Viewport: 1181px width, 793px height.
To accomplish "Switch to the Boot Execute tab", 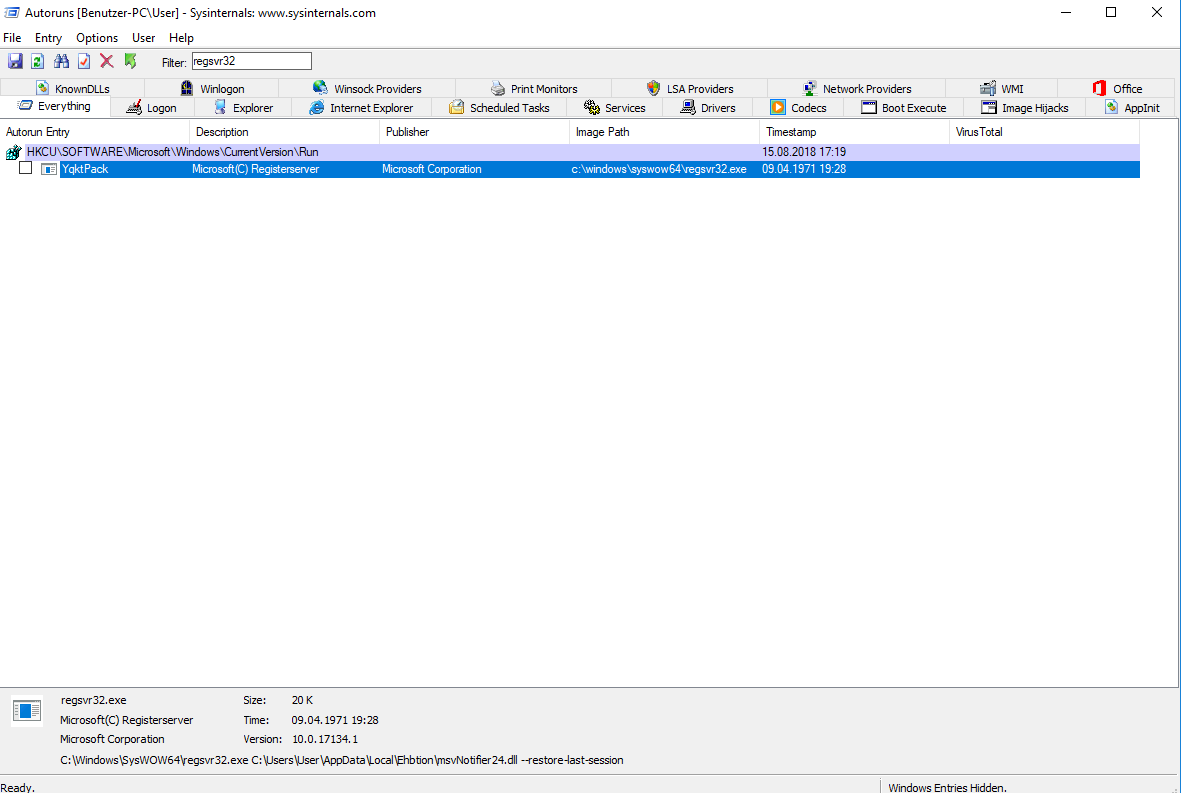I will click(x=904, y=108).
